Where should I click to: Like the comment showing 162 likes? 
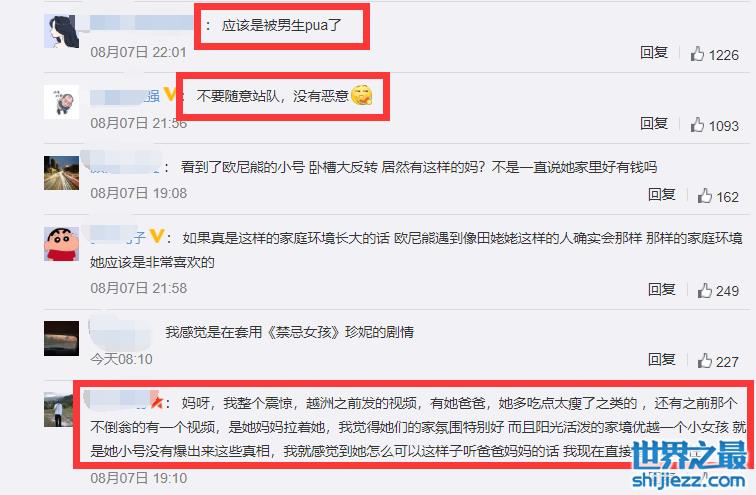tap(704, 196)
